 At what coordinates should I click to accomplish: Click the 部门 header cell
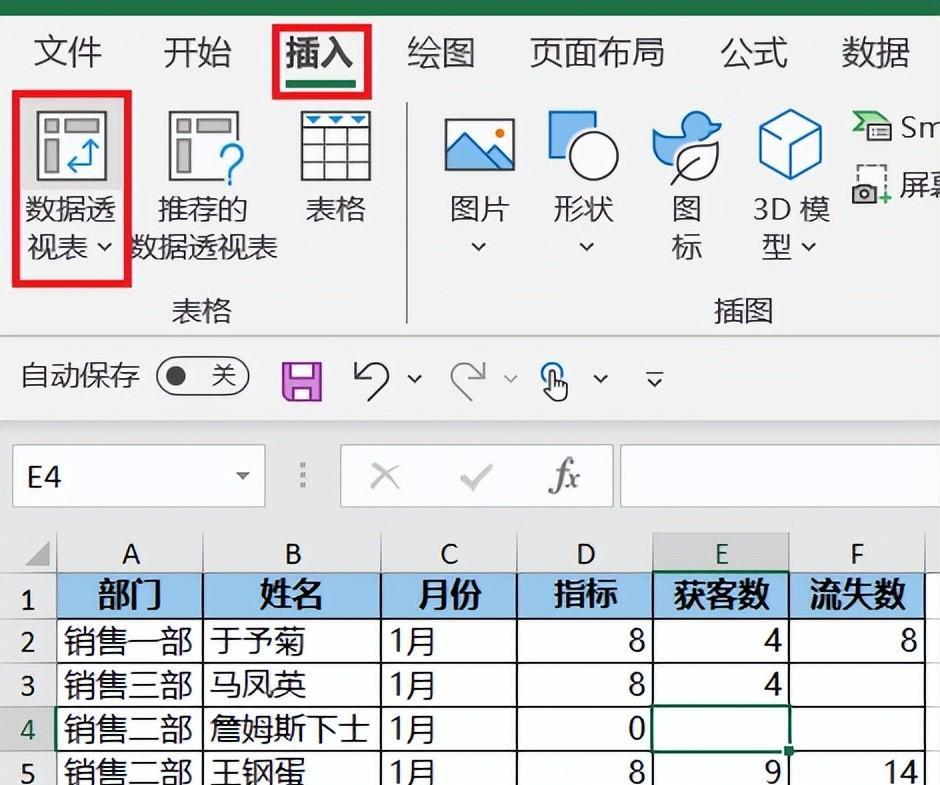click(x=130, y=595)
